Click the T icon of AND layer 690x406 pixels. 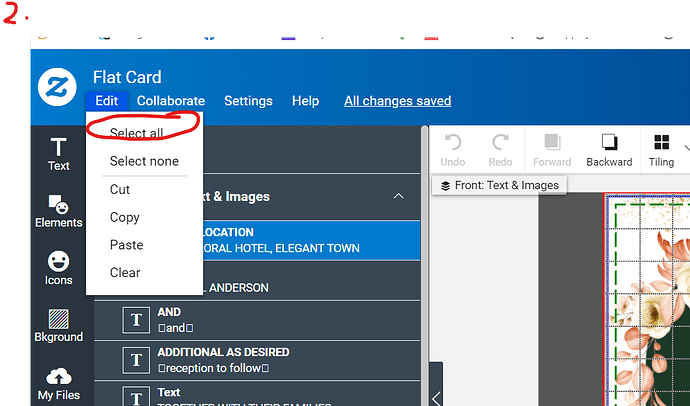click(136, 320)
